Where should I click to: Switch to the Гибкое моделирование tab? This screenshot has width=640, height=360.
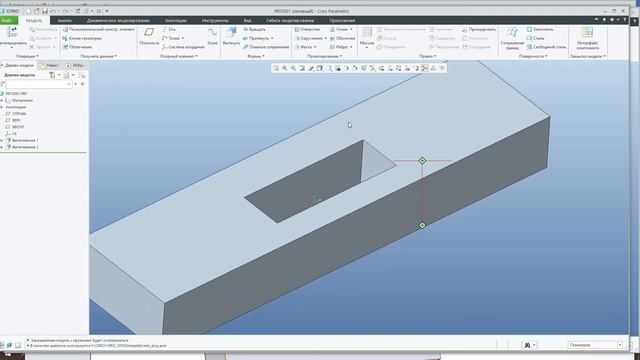point(290,20)
